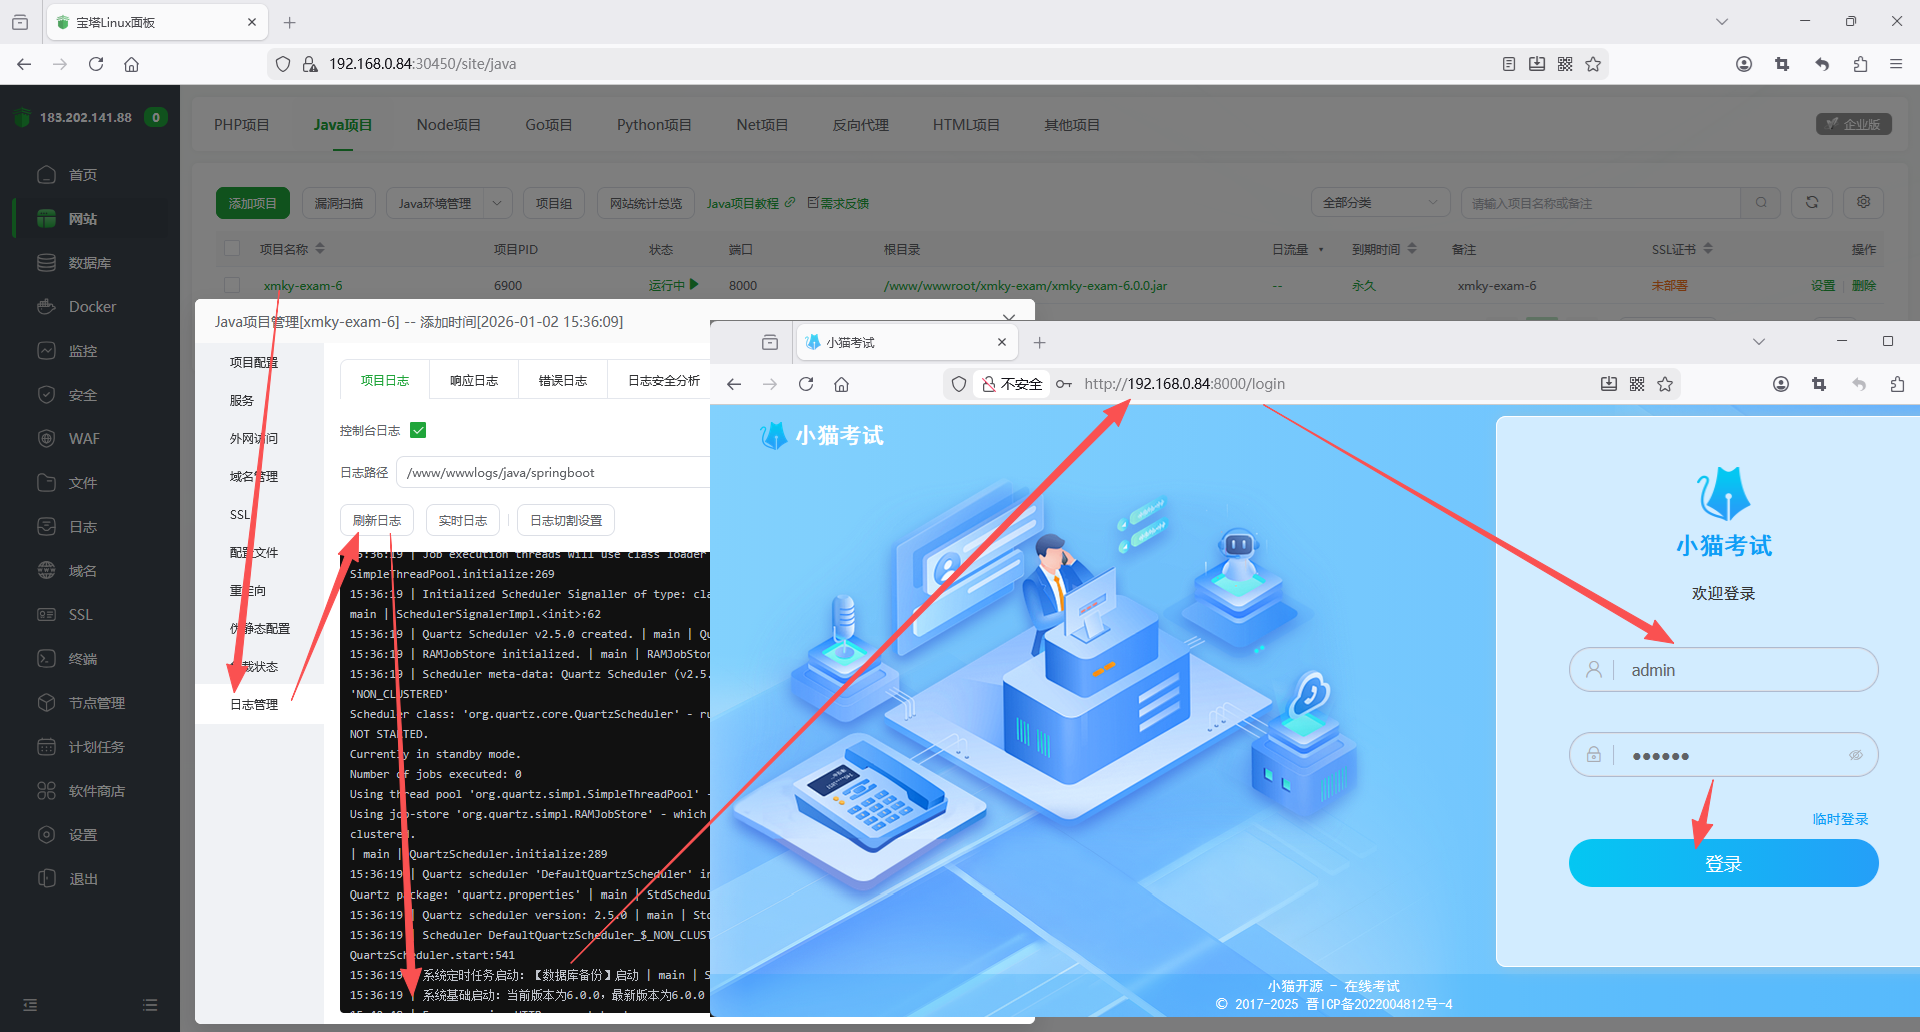The image size is (1920, 1032).
Task: Click the 登录 button
Action: [x=1723, y=863]
